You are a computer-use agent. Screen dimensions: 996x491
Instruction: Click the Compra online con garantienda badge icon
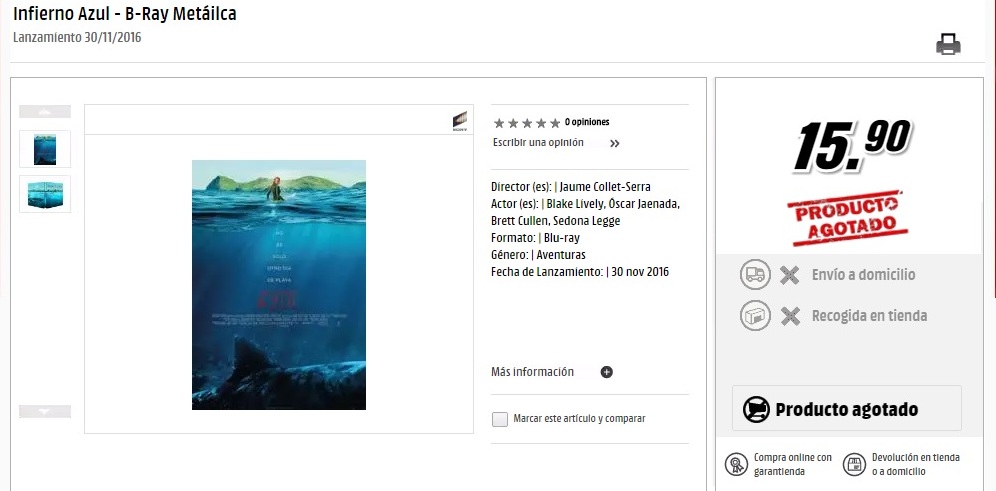(736, 464)
